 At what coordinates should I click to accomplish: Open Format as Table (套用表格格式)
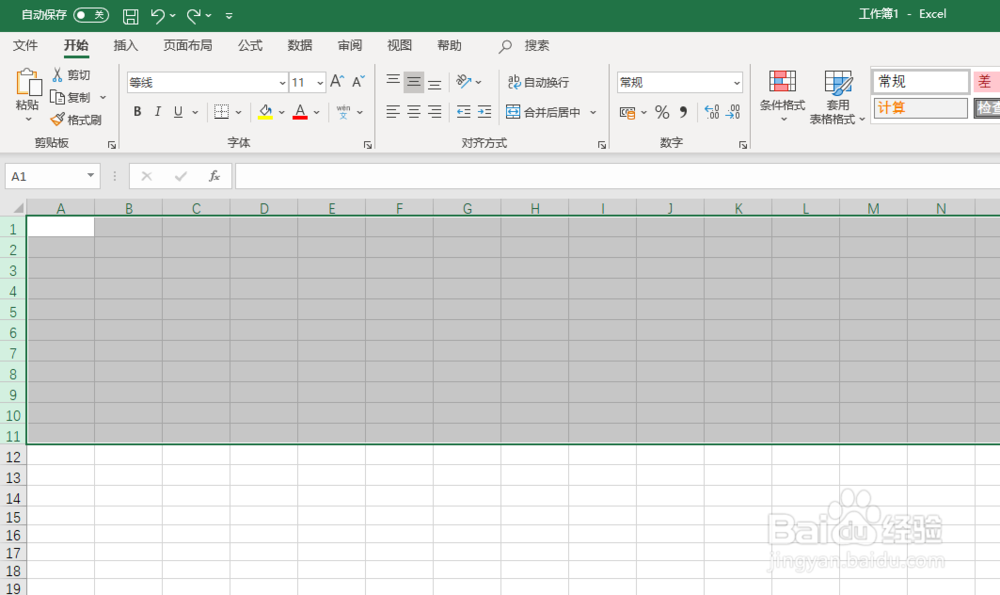[837, 97]
